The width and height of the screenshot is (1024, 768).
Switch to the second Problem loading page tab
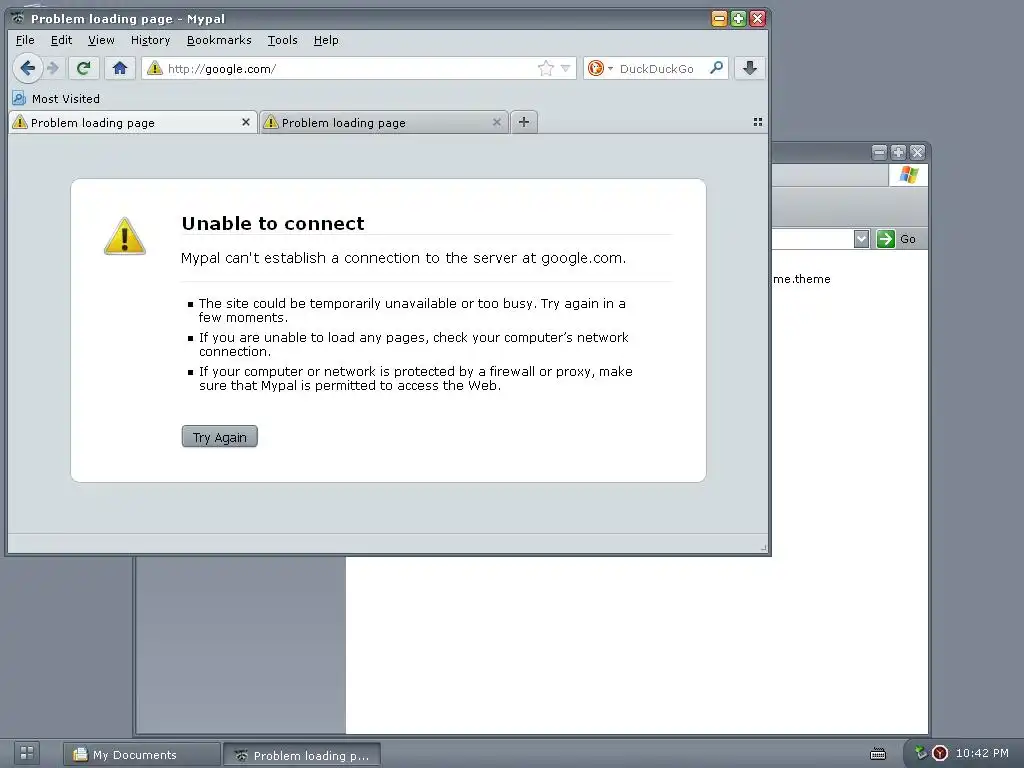pos(383,122)
